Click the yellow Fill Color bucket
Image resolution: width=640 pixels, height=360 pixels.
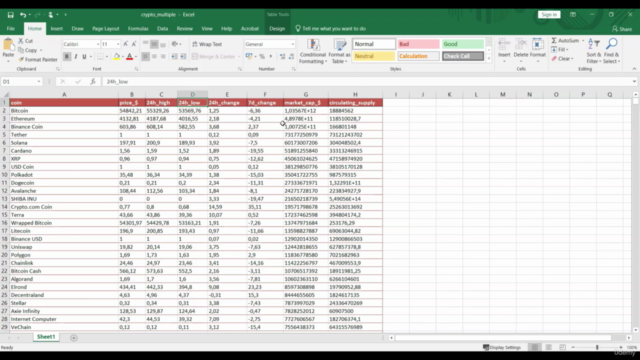116,56
